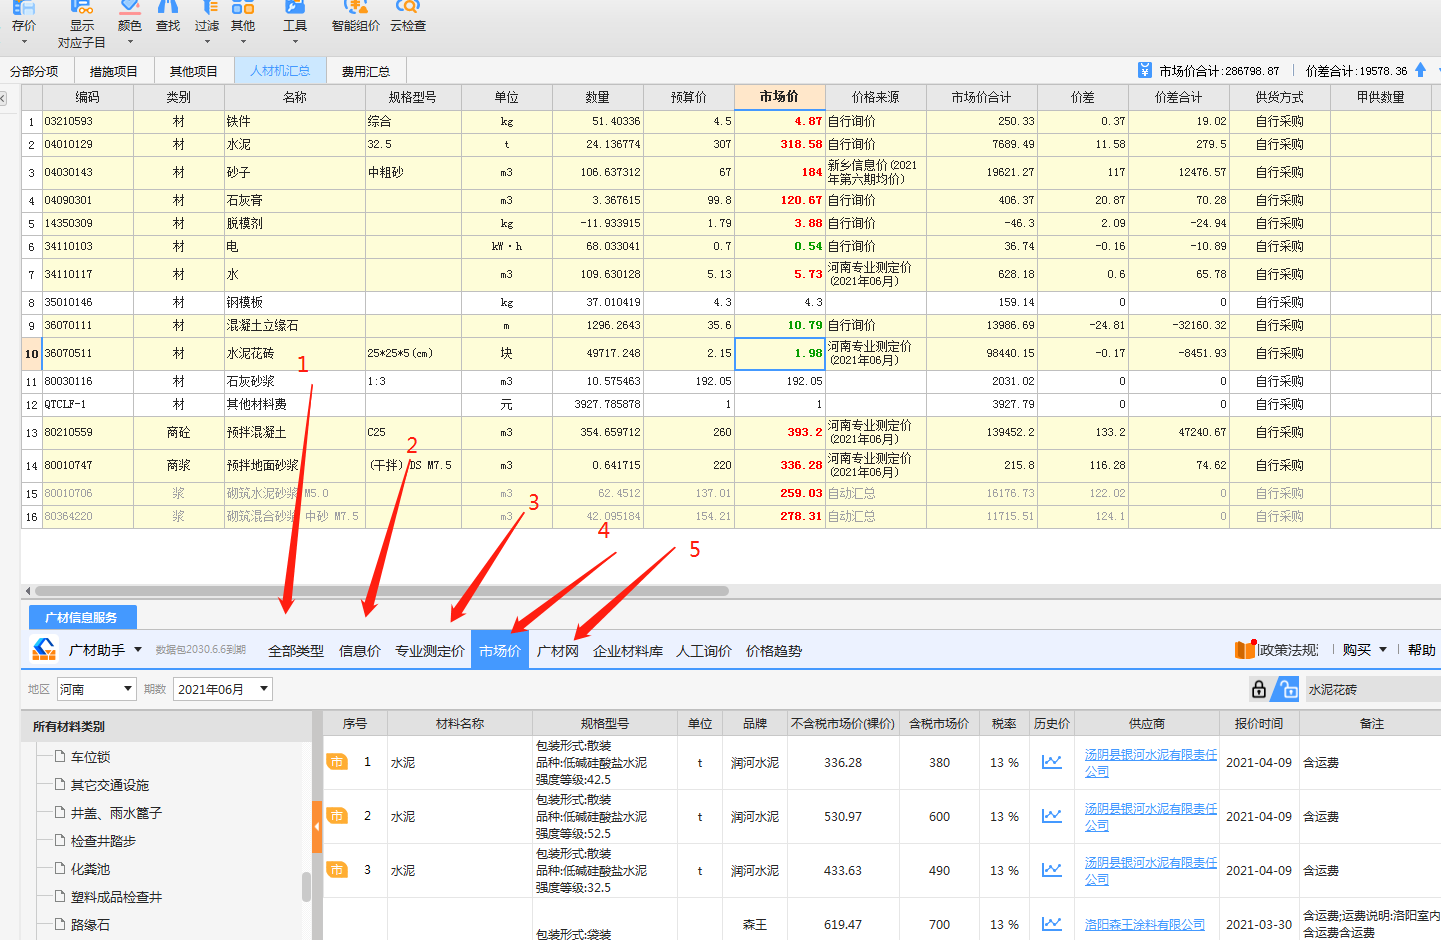Switch to the 费用汇总 tab
The image size is (1441, 940).
[x=366, y=71]
